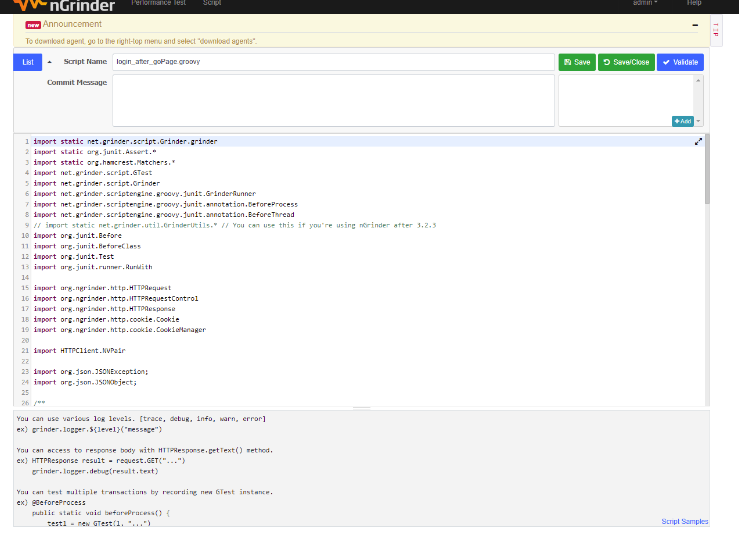Click line 1 import Grinder.grinder
This screenshot has height=536, width=739.
click(x=125, y=141)
